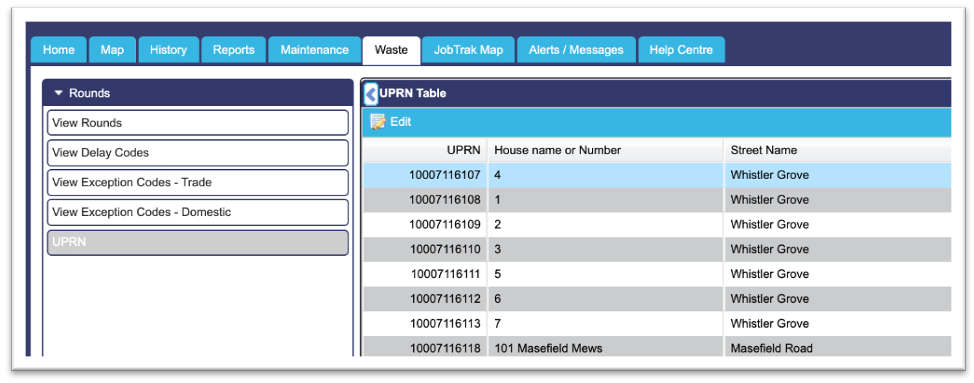This screenshot has width=974, height=383.
Task: Go to the Reports tab
Action: point(234,50)
